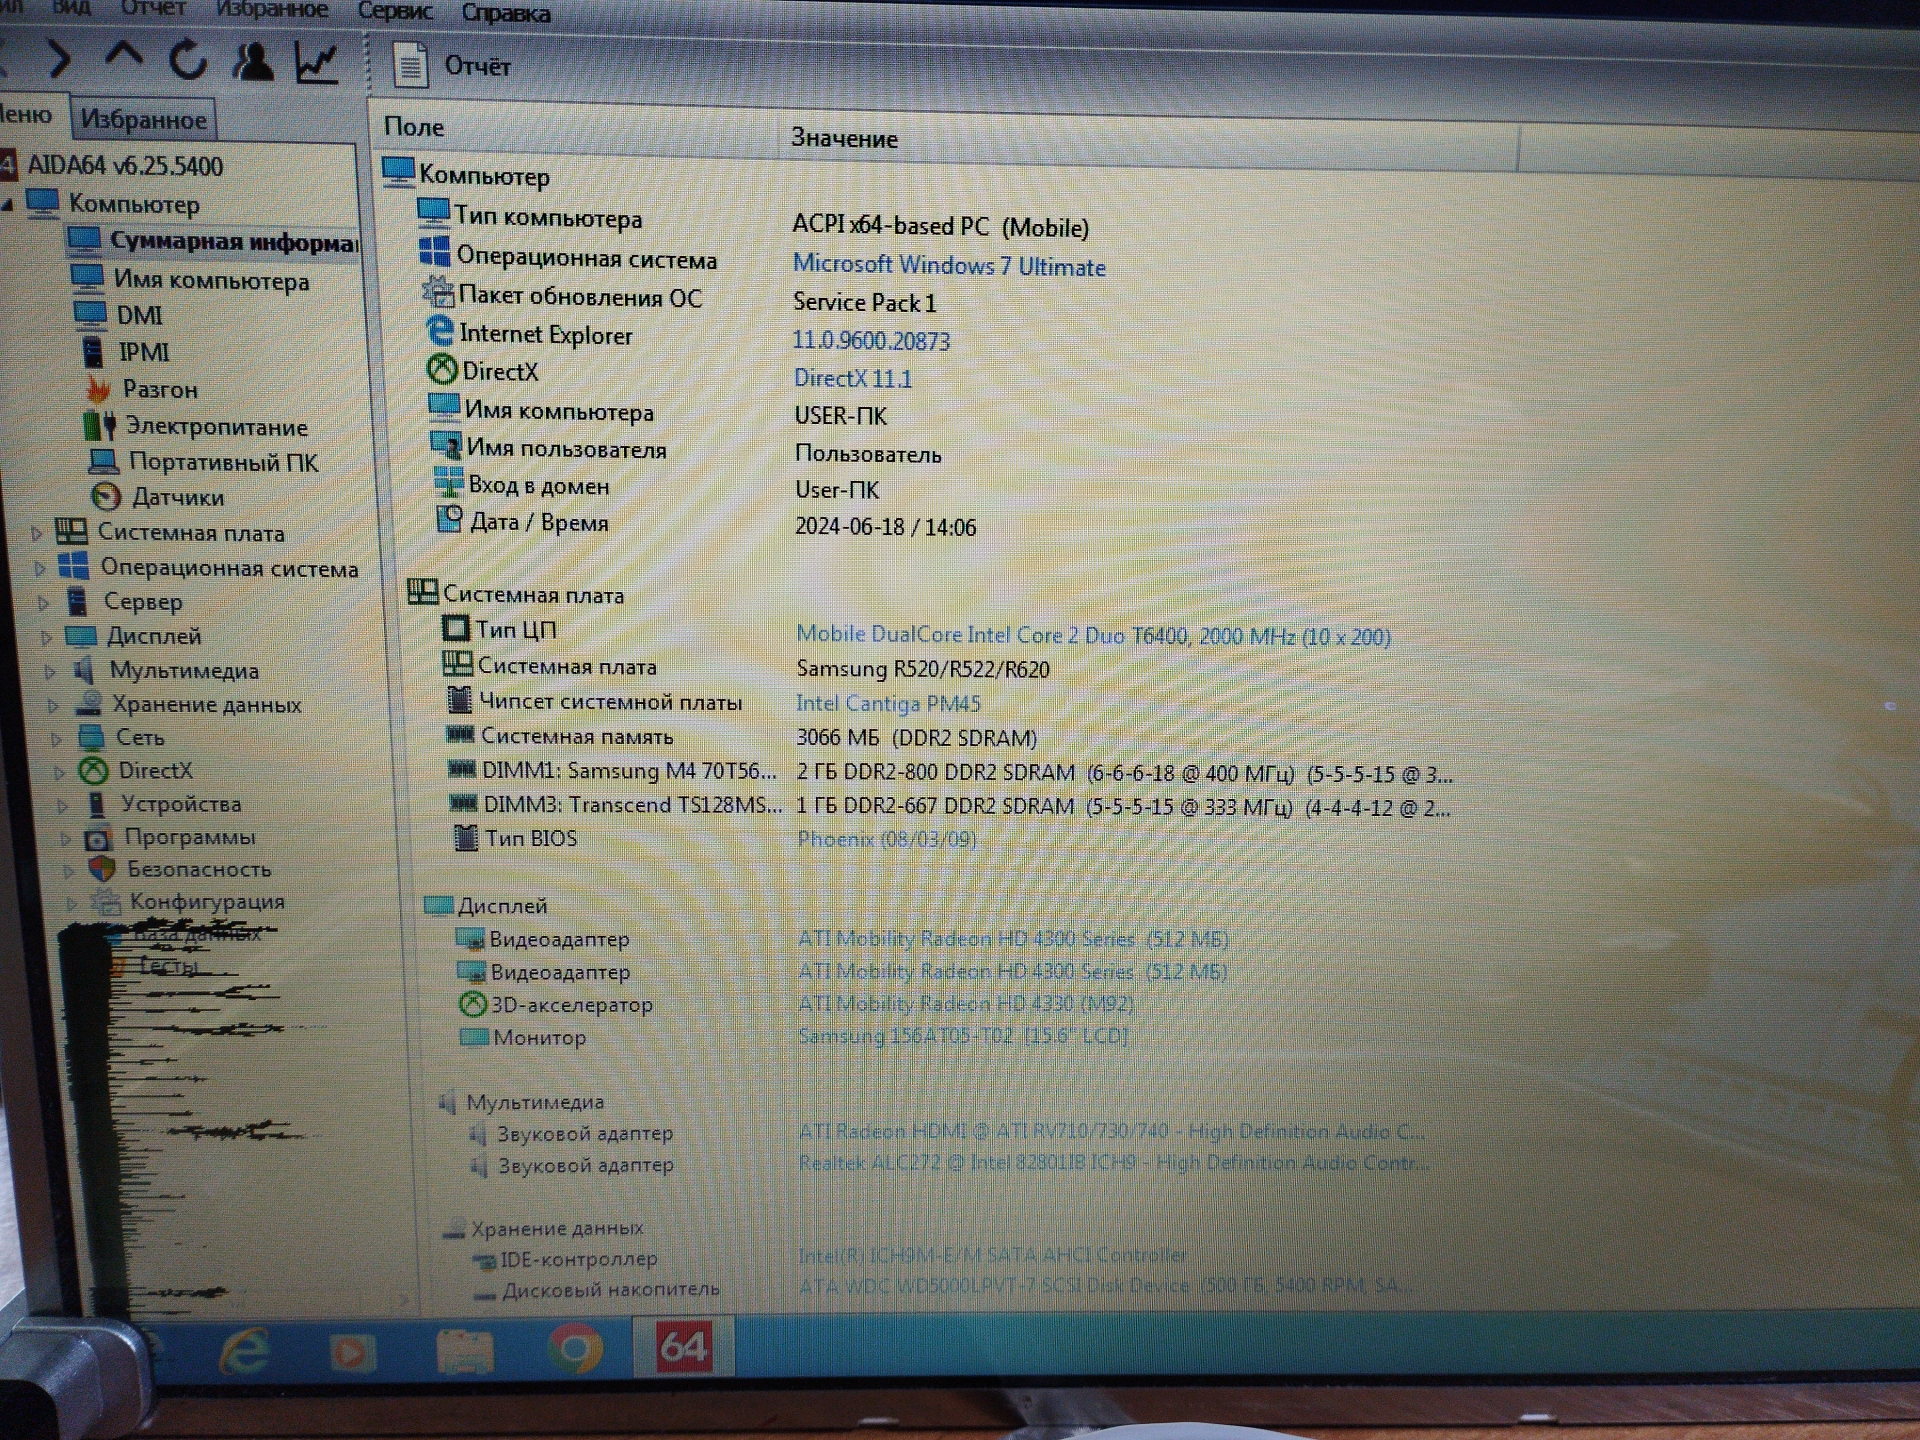1920x1440 pixels.
Task: Click the Устройства icon in tree
Action: [96, 803]
